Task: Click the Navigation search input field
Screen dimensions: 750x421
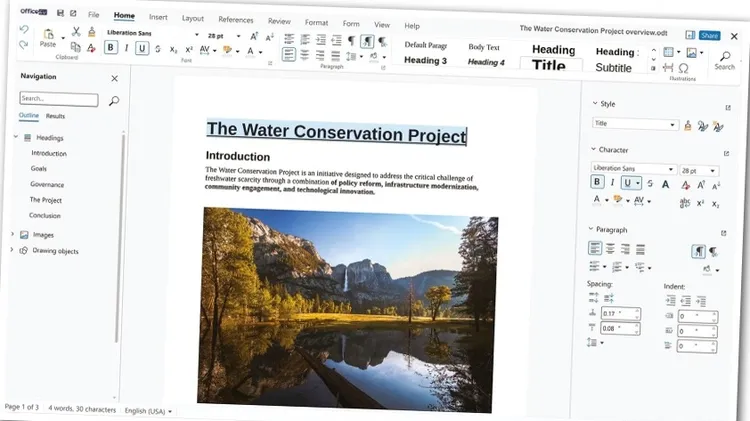Action: pos(58,99)
